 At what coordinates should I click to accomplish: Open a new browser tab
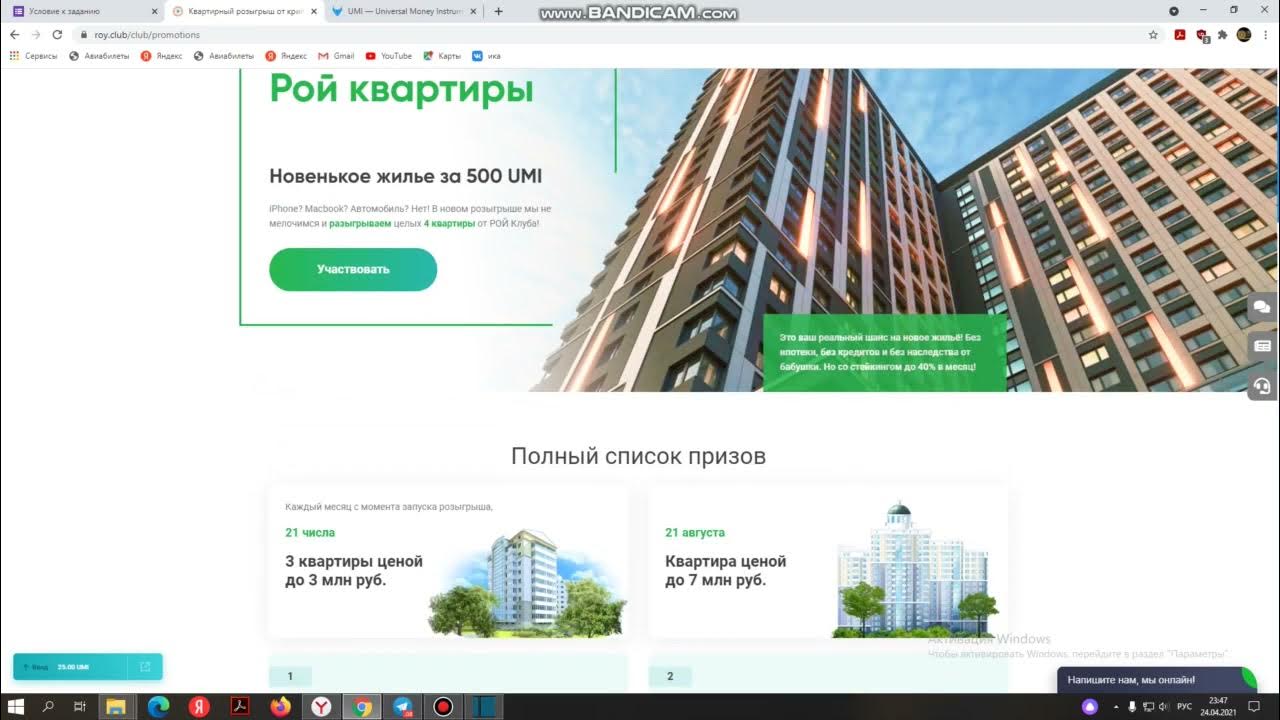tap(498, 12)
